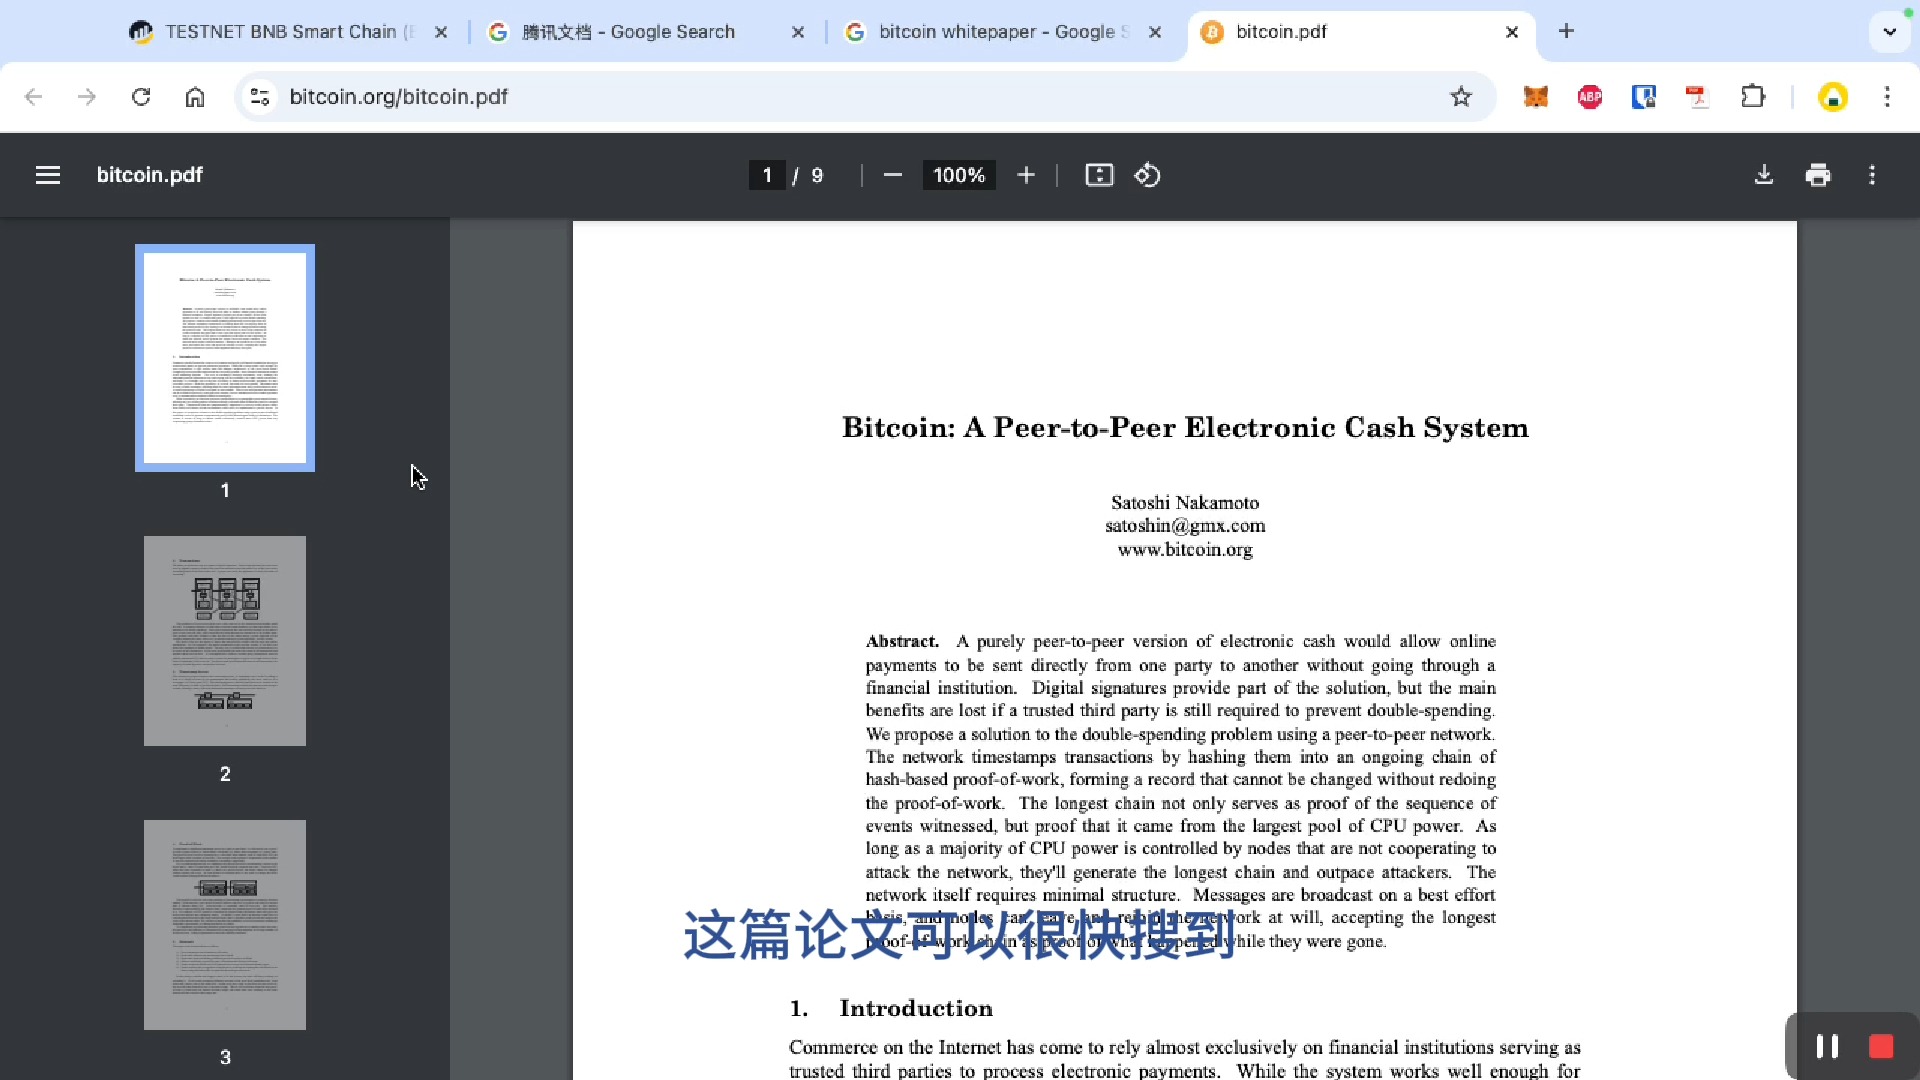This screenshot has width=1920, height=1080.
Task: Stop the screen recording red button
Action: tap(1881, 1046)
